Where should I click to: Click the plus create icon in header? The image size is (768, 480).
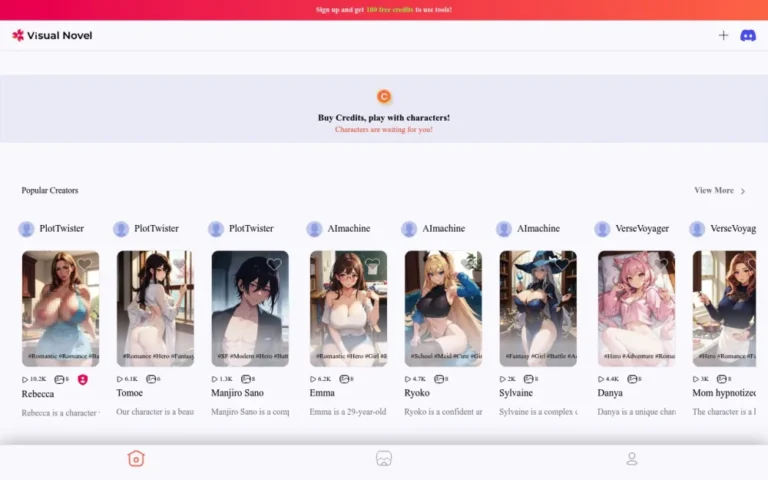(x=723, y=35)
